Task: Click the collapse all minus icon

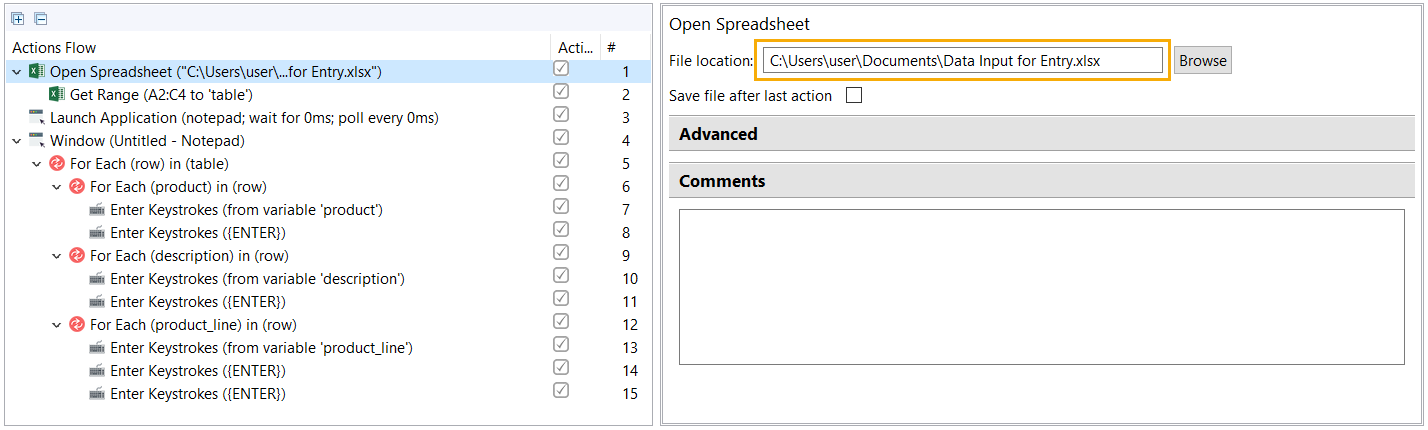Action: (x=40, y=19)
